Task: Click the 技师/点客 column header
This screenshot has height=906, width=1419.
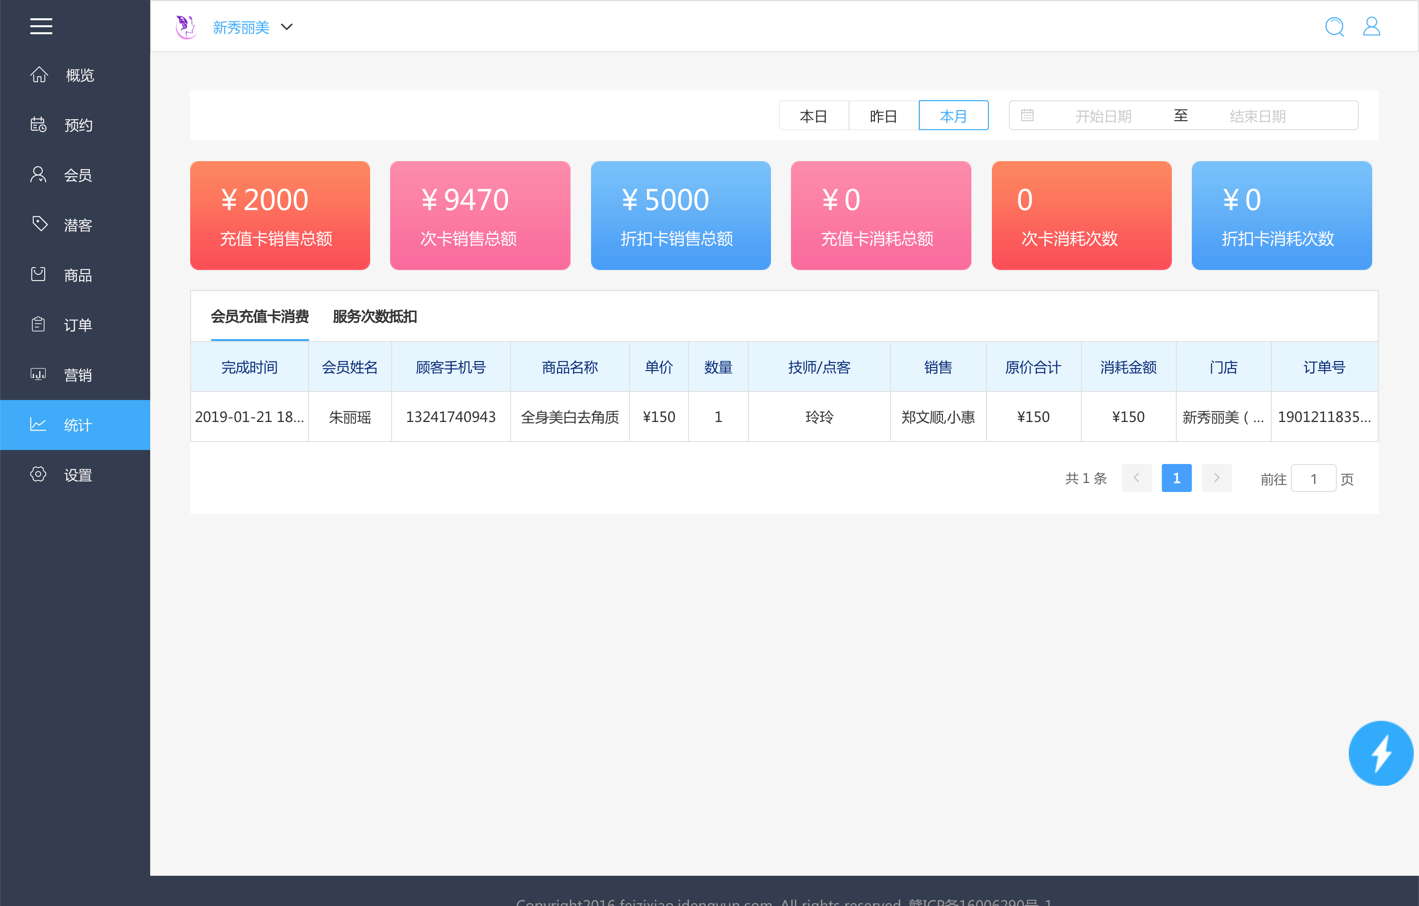Action: [819, 367]
